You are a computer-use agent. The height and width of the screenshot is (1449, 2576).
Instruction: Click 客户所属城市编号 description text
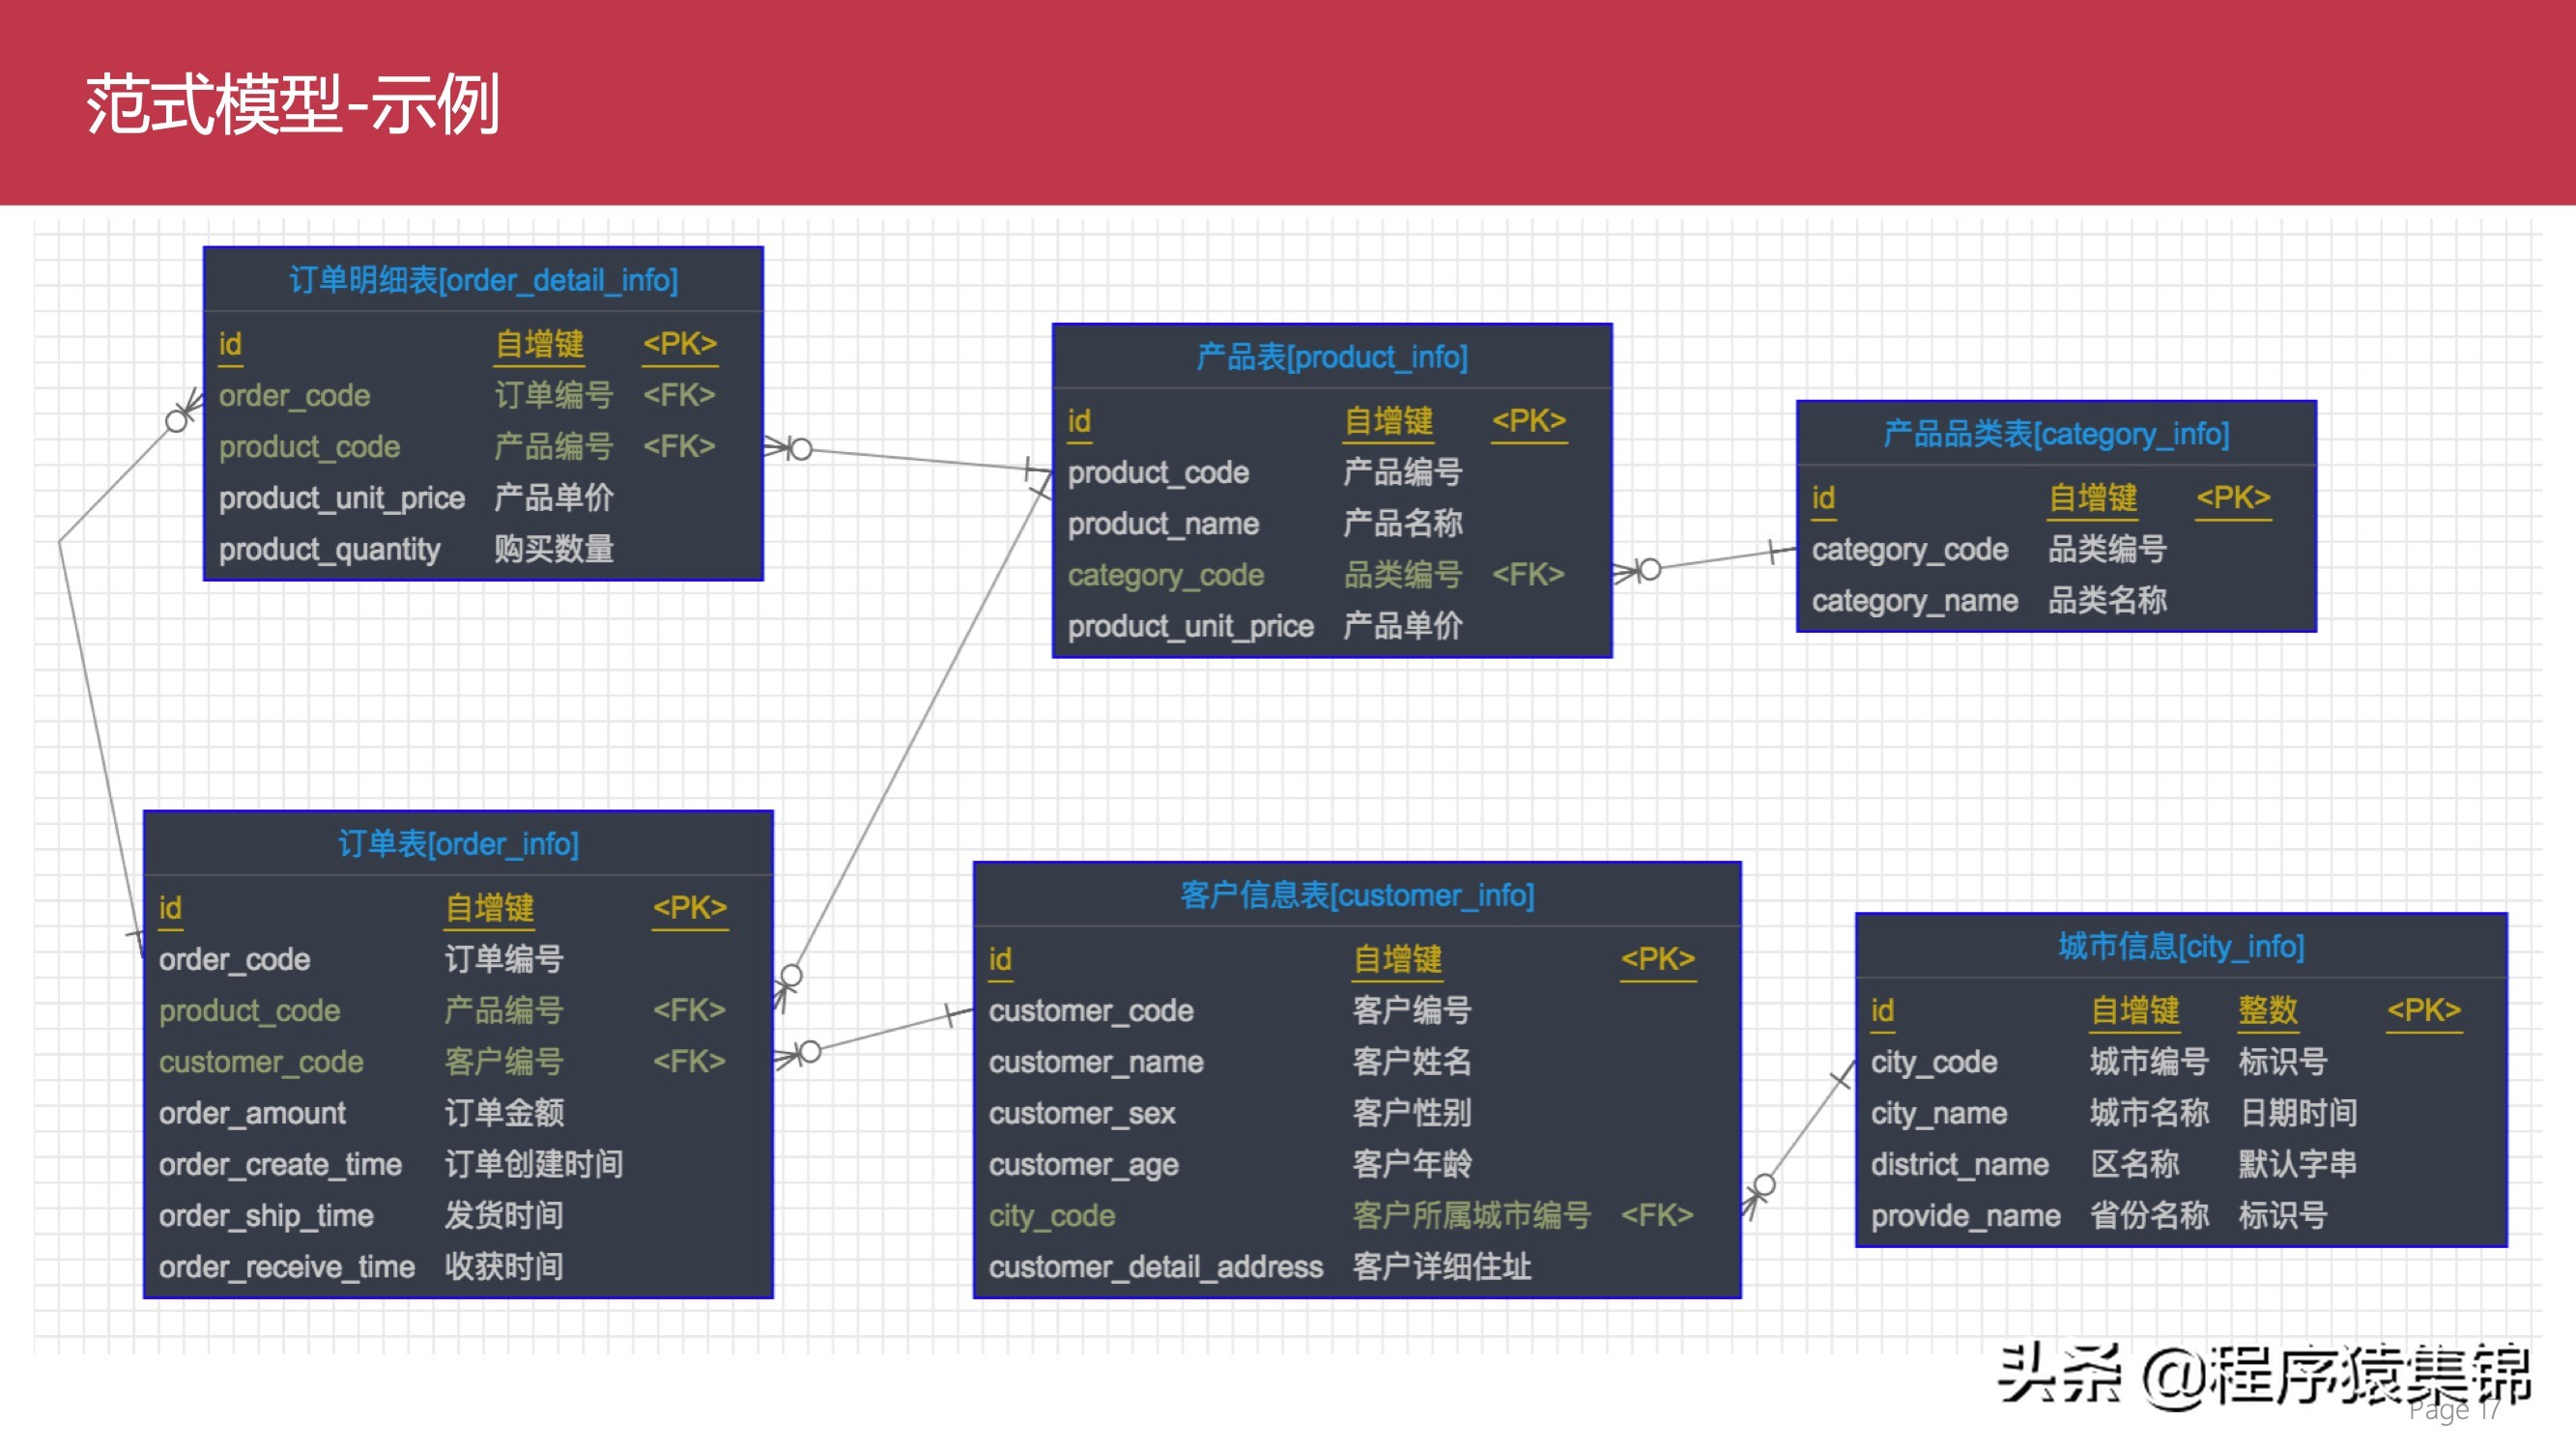1472,1215
